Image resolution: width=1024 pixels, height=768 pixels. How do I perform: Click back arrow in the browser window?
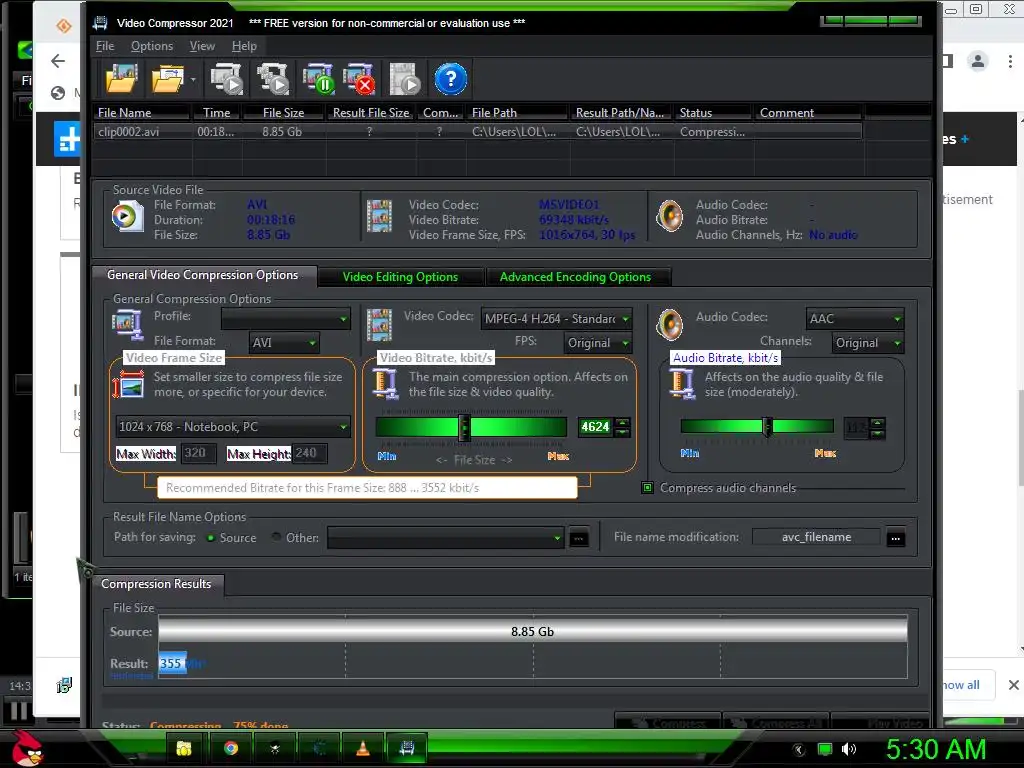58,61
